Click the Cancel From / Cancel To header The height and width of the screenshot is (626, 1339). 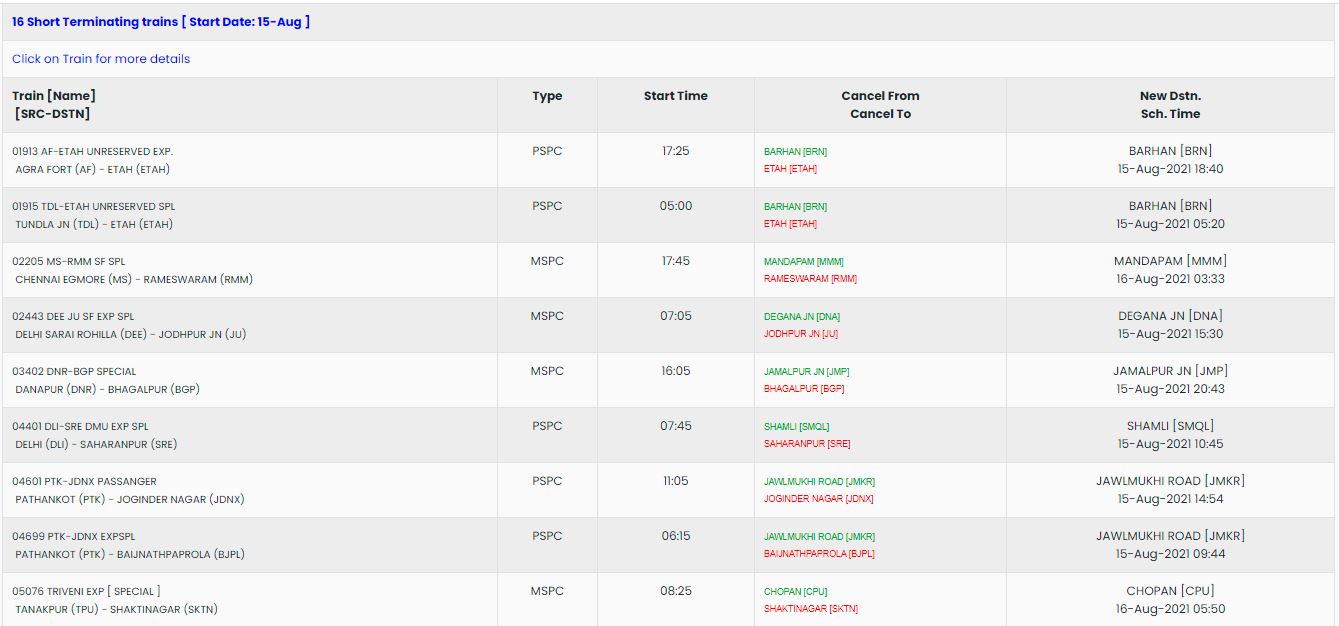tap(880, 105)
